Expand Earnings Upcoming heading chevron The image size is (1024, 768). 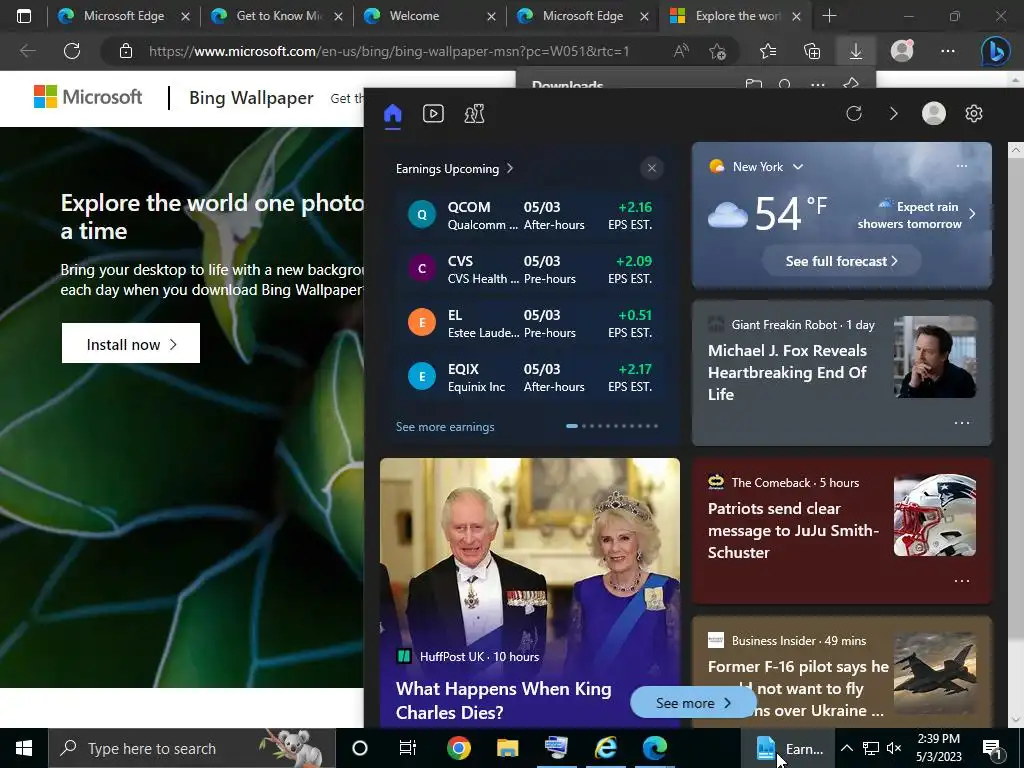510,168
